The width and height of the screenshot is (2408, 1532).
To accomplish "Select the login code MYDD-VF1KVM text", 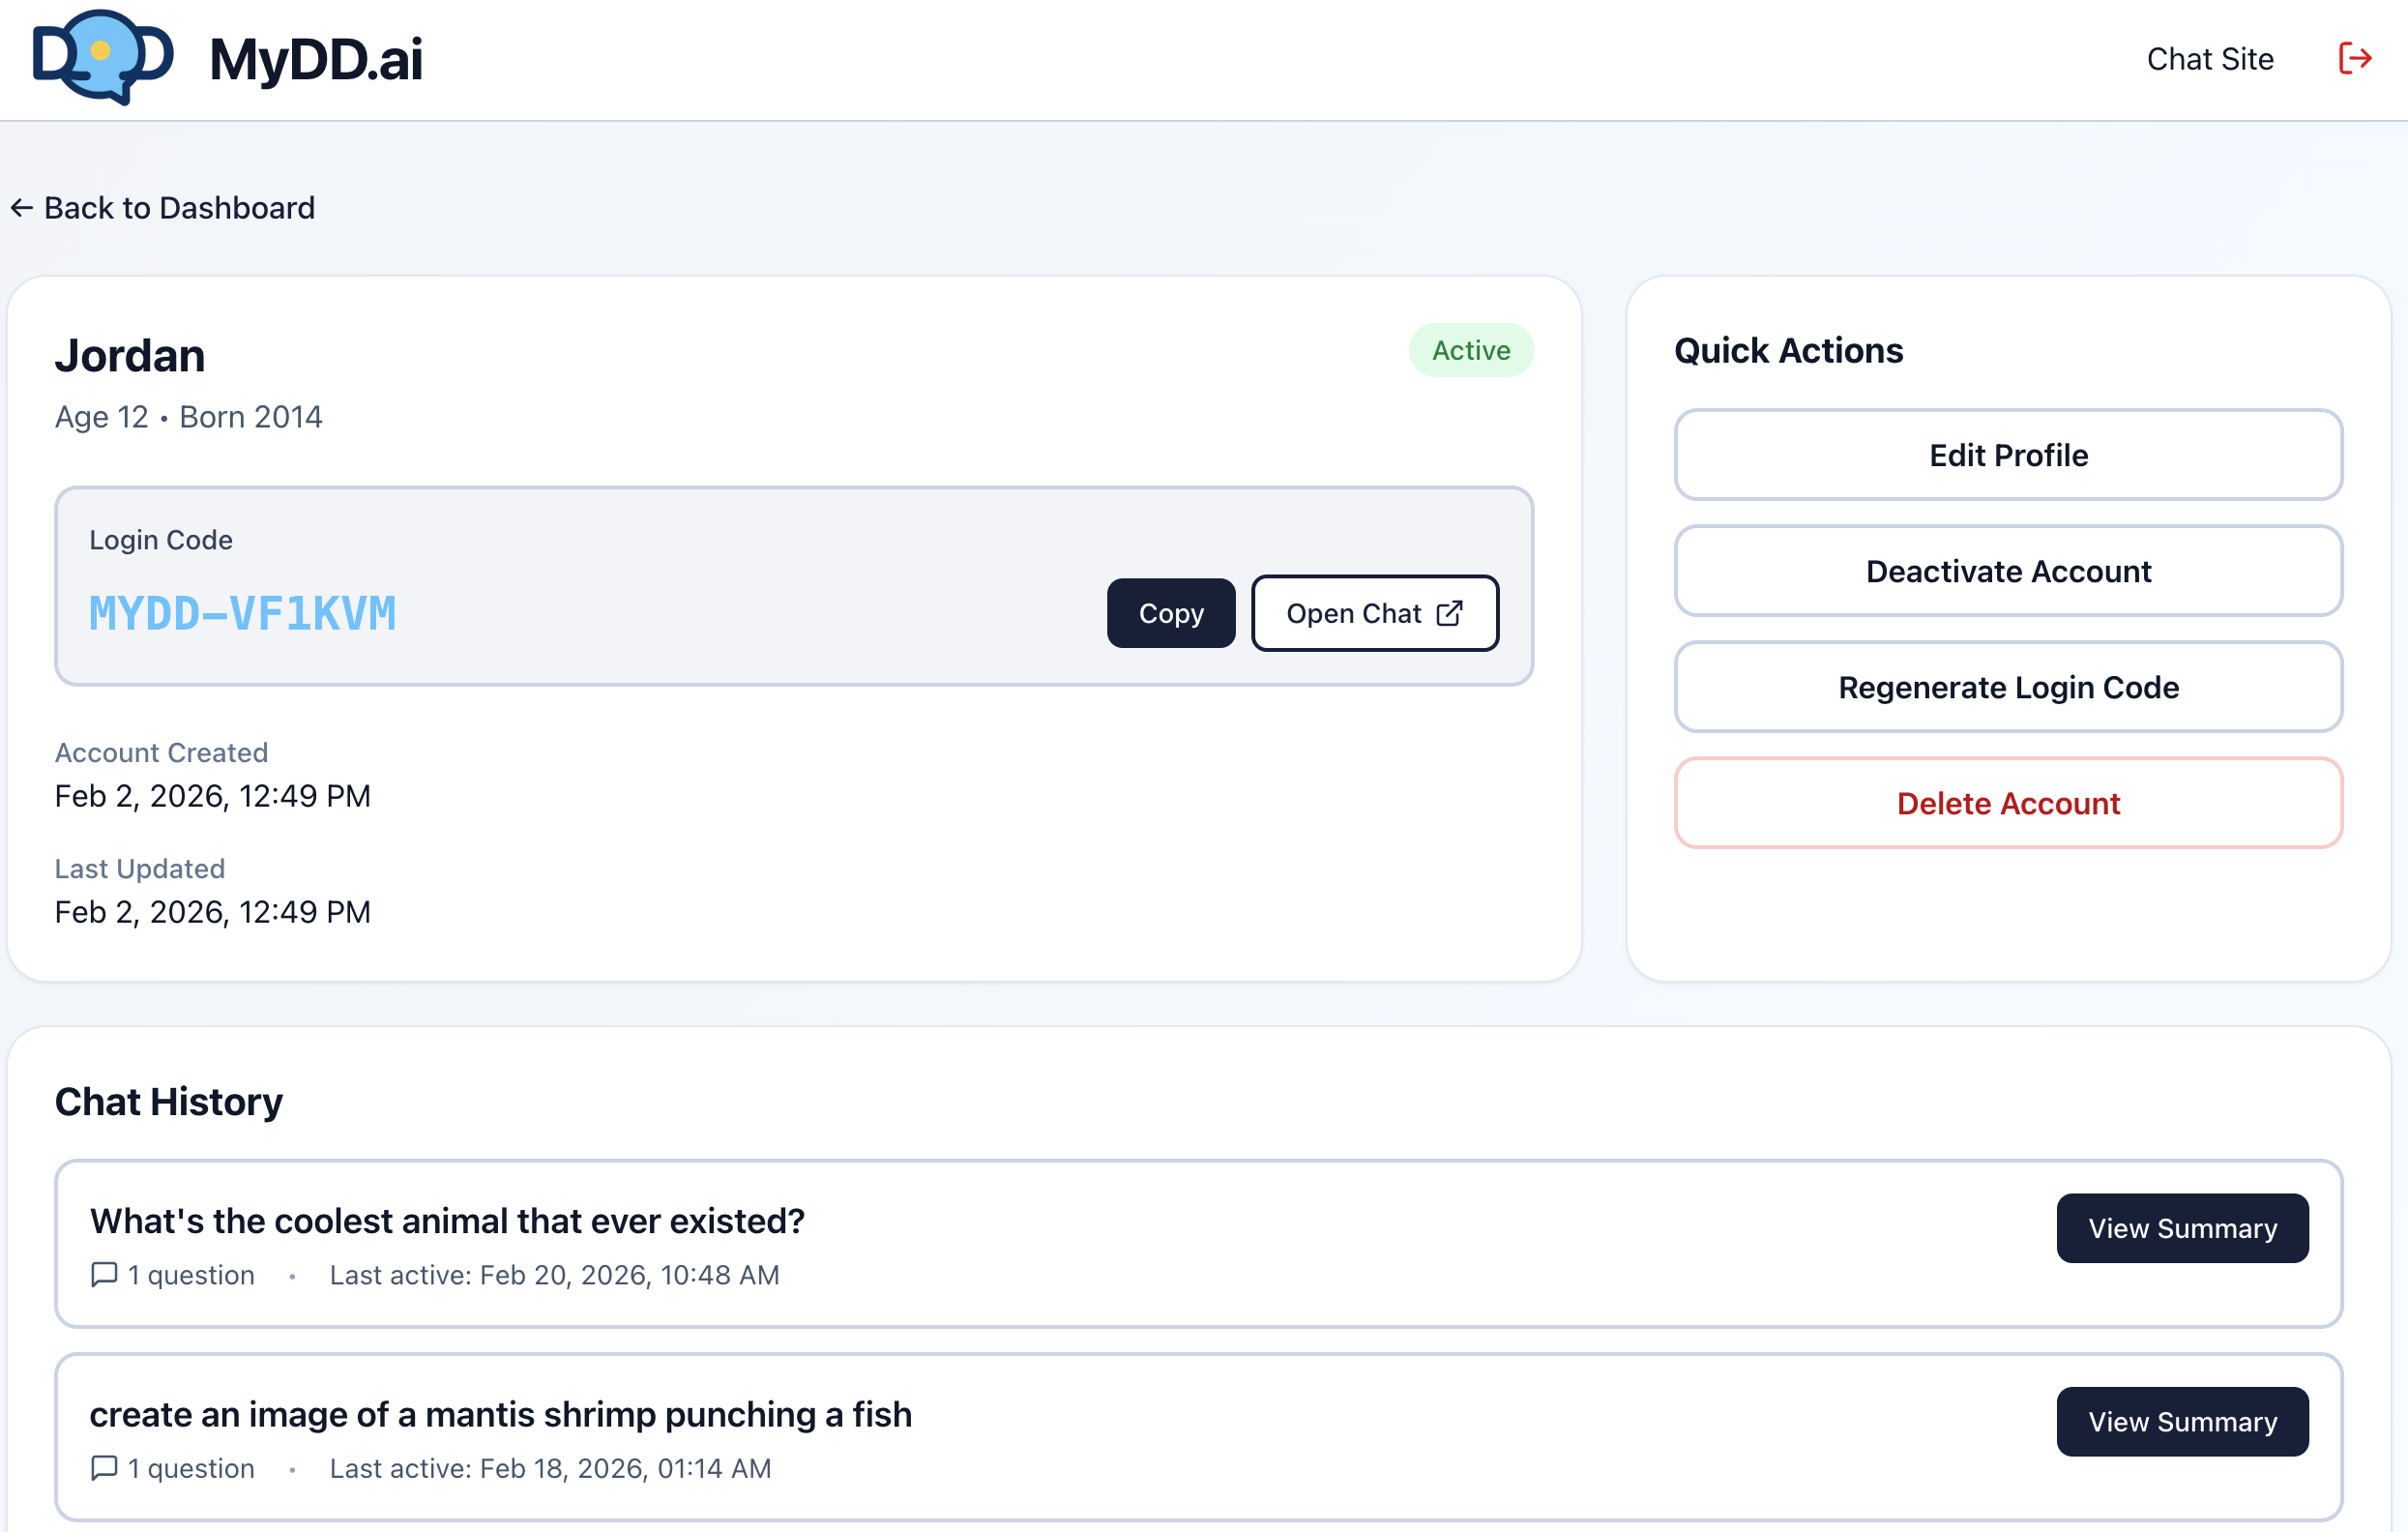I will pos(242,613).
